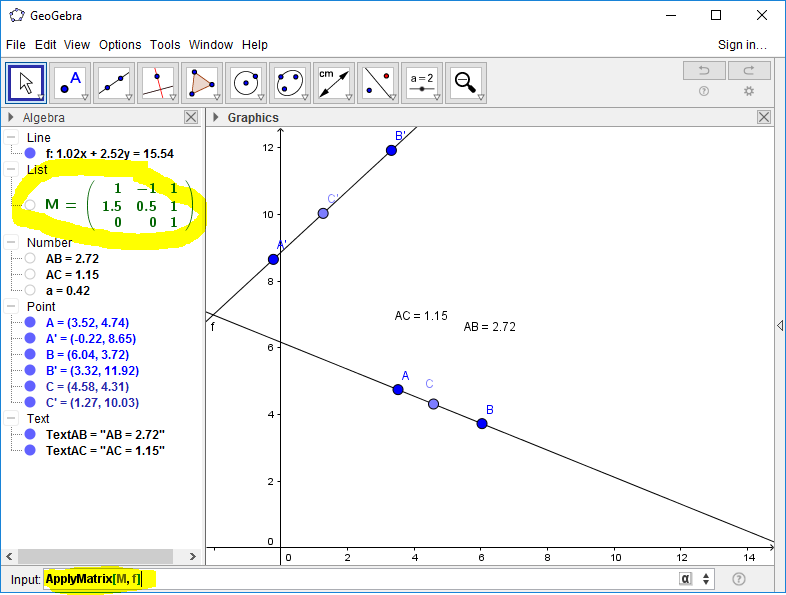The width and height of the screenshot is (786, 595).
Task: Select the Zoom magnifier tool
Action: tap(466, 83)
